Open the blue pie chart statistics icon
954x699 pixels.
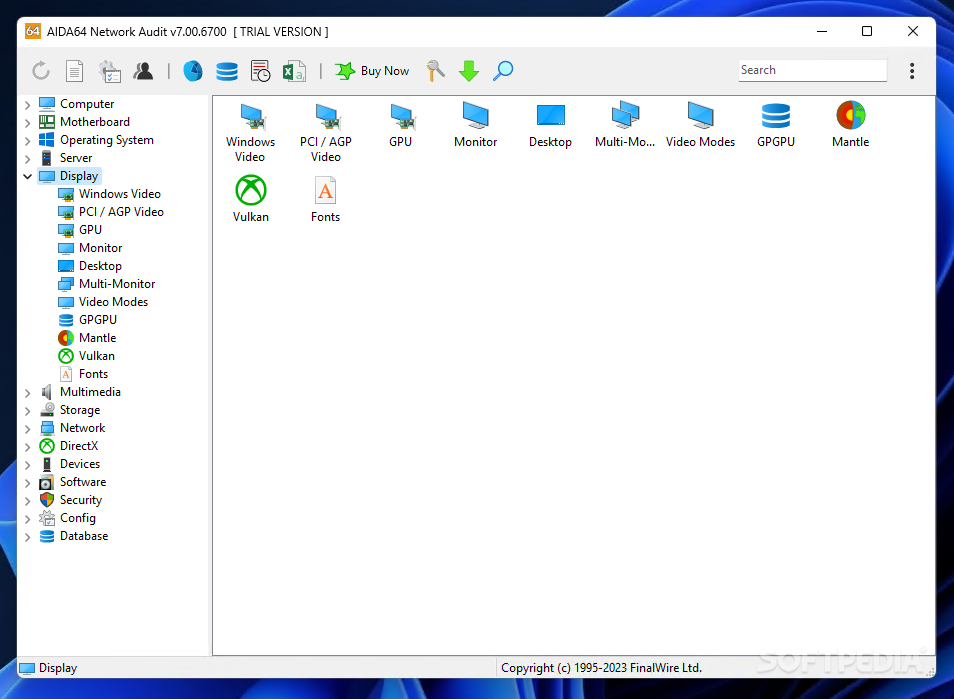point(193,71)
